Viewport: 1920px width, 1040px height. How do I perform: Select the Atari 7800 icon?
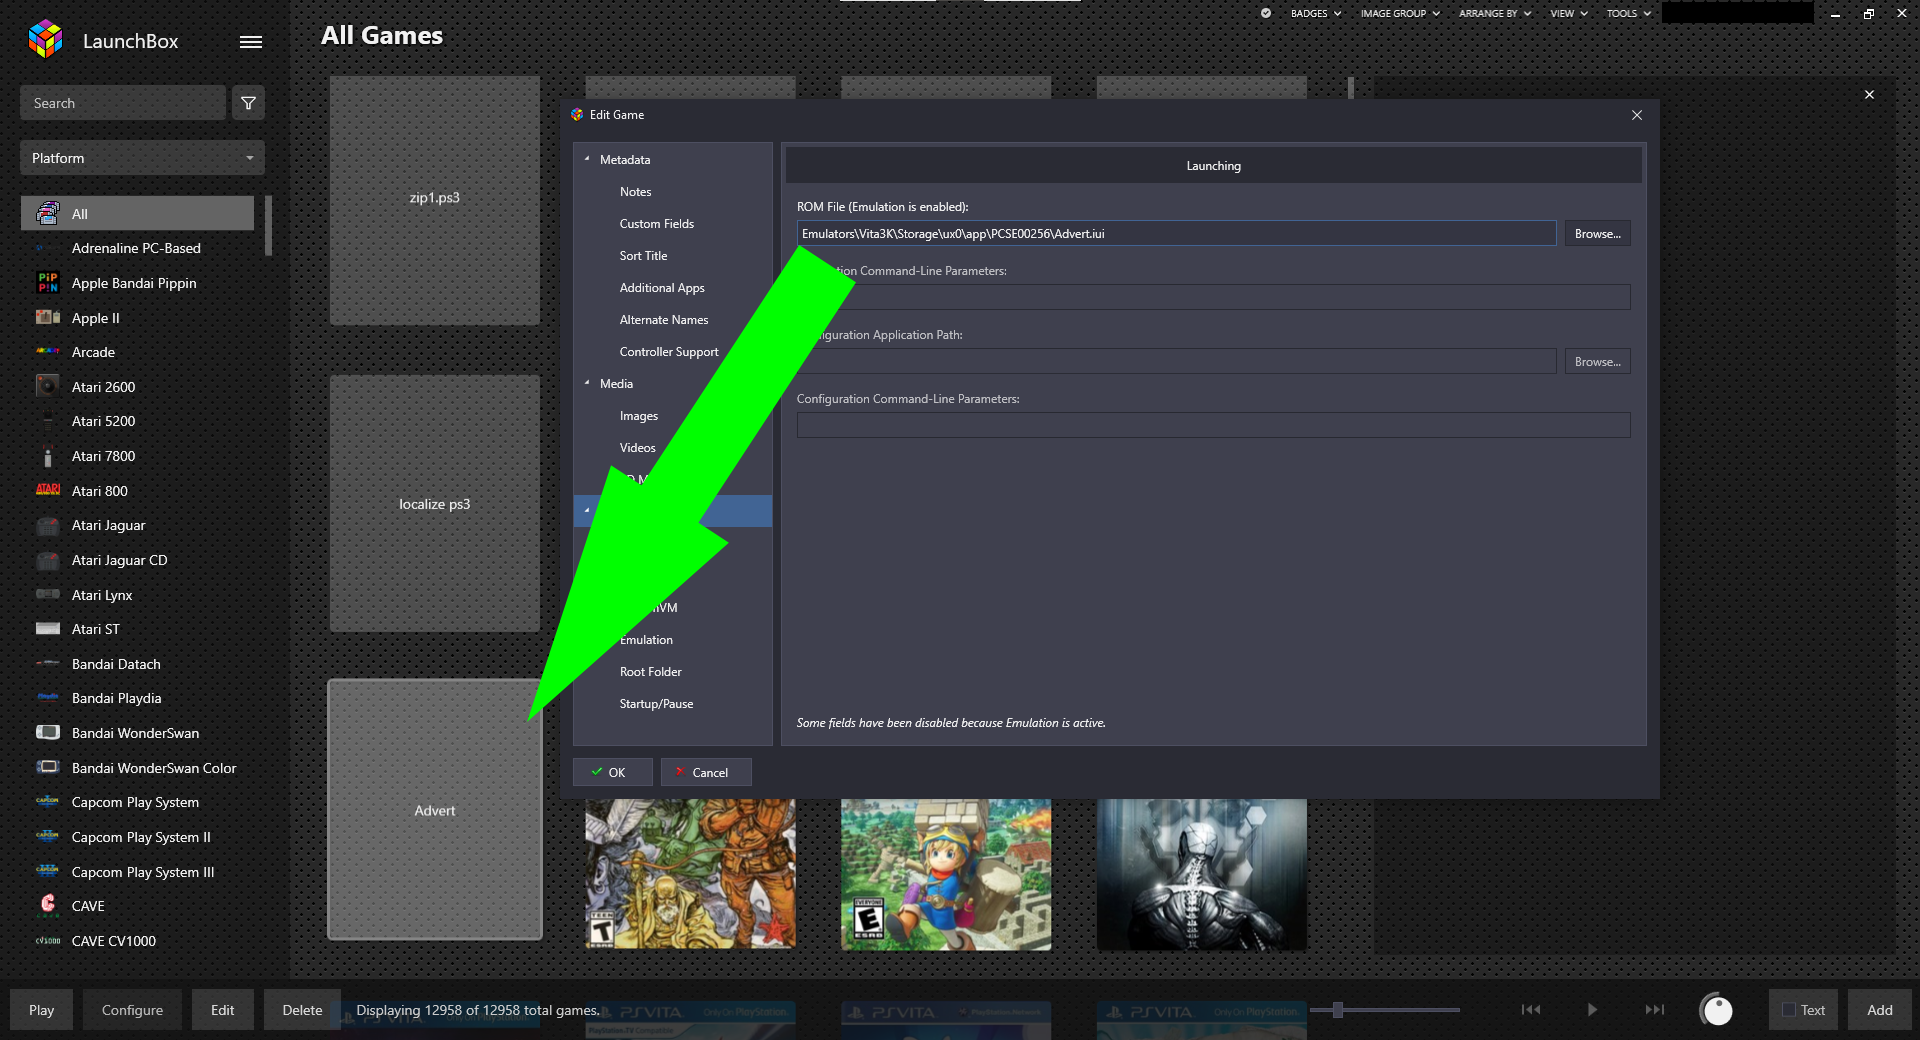[x=47, y=456]
